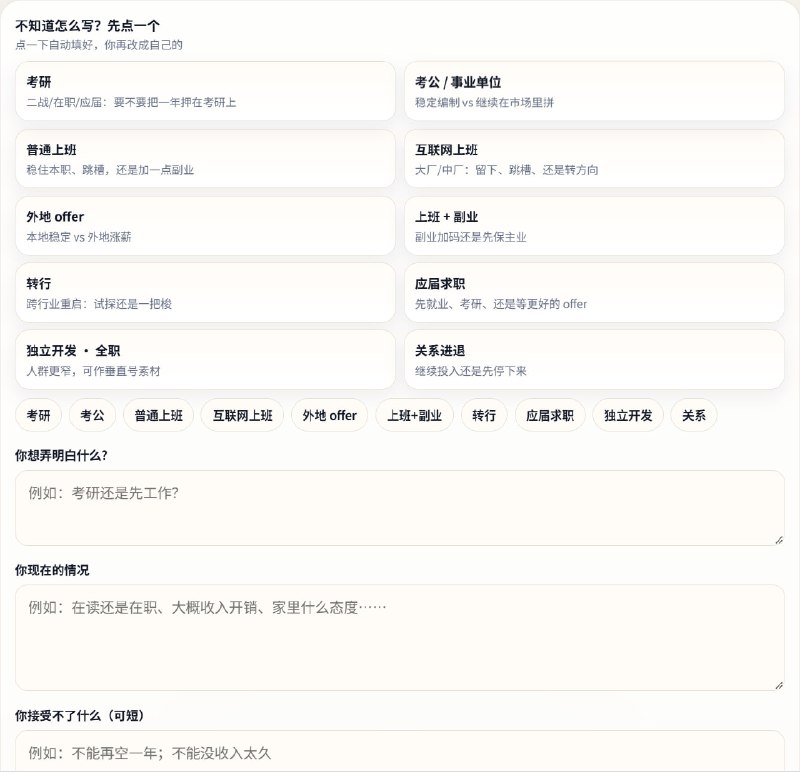Image resolution: width=800 pixels, height=774 pixels.
Task: Select the 关系进退 template card
Action: pos(594,360)
